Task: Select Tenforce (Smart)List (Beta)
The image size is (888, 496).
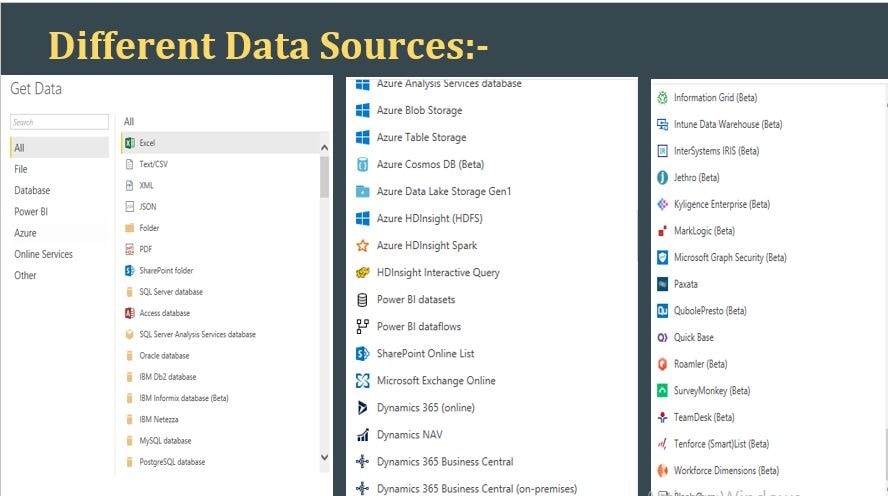Action: click(722, 444)
